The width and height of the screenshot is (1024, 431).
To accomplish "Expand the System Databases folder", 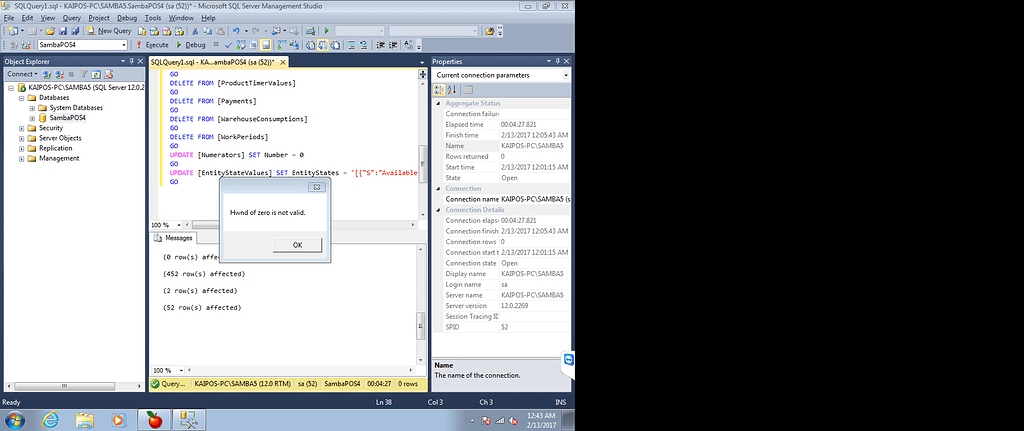I will (33, 108).
